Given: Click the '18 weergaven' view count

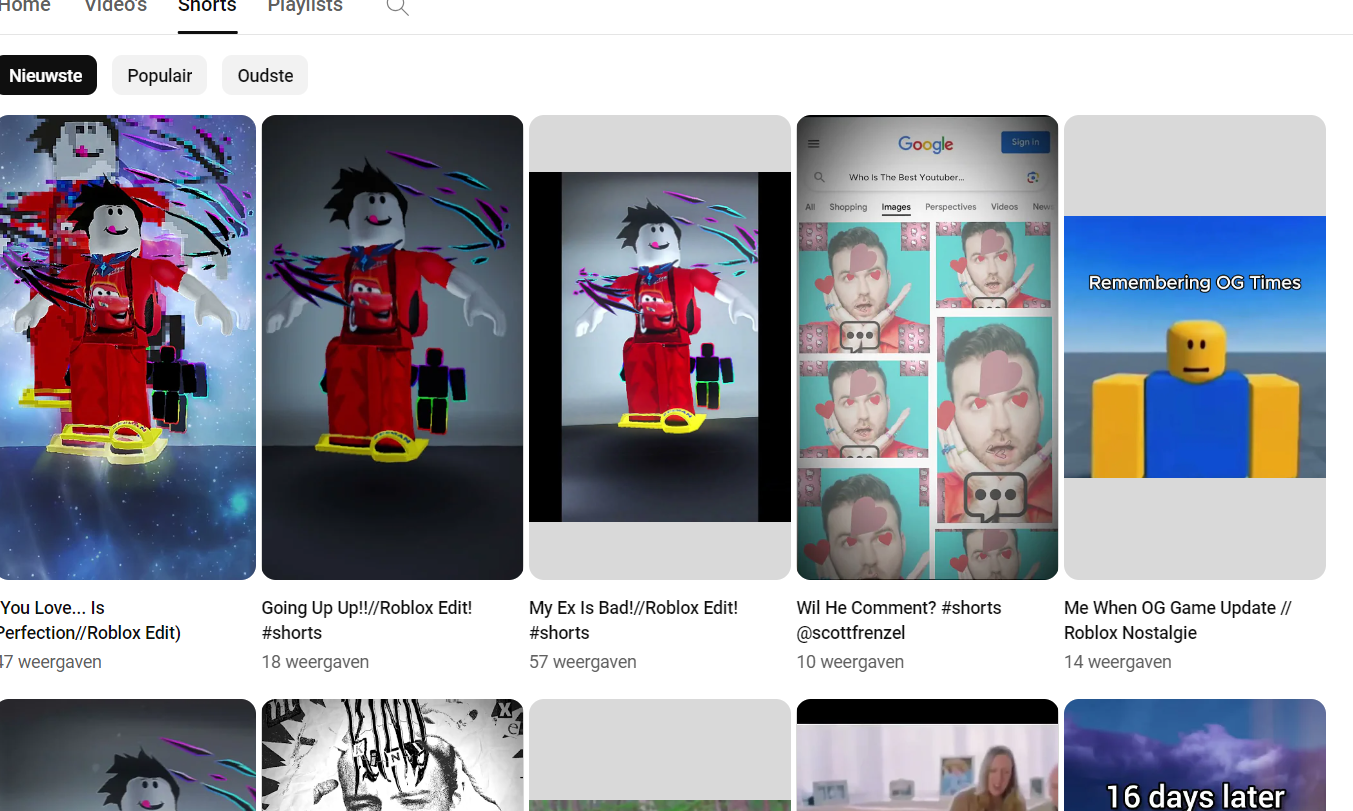Looking at the screenshot, I should coord(315,662).
